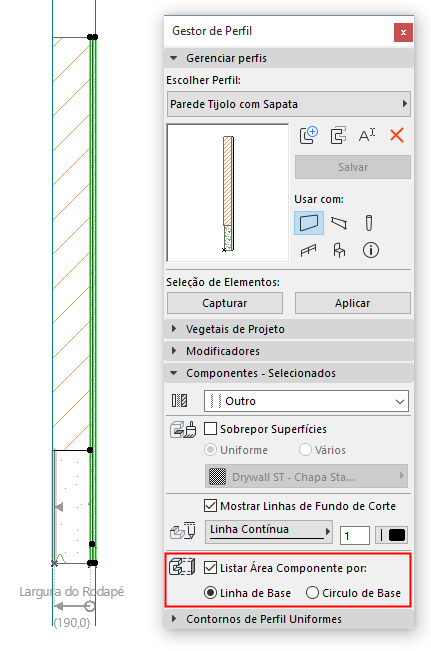Click the profile preview thumbnail
This screenshot has width=431, height=651.
tap(228, 193)
